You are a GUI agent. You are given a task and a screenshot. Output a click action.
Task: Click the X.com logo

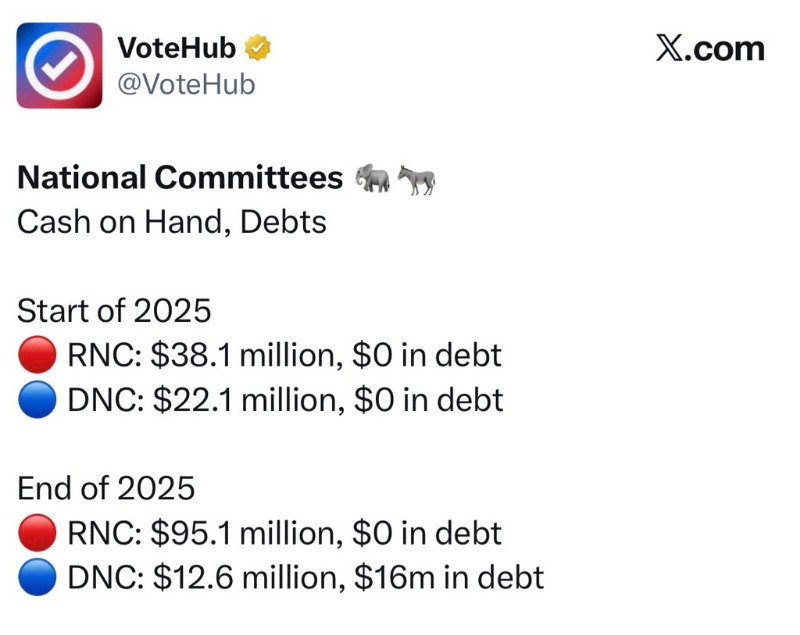(710, 48)
